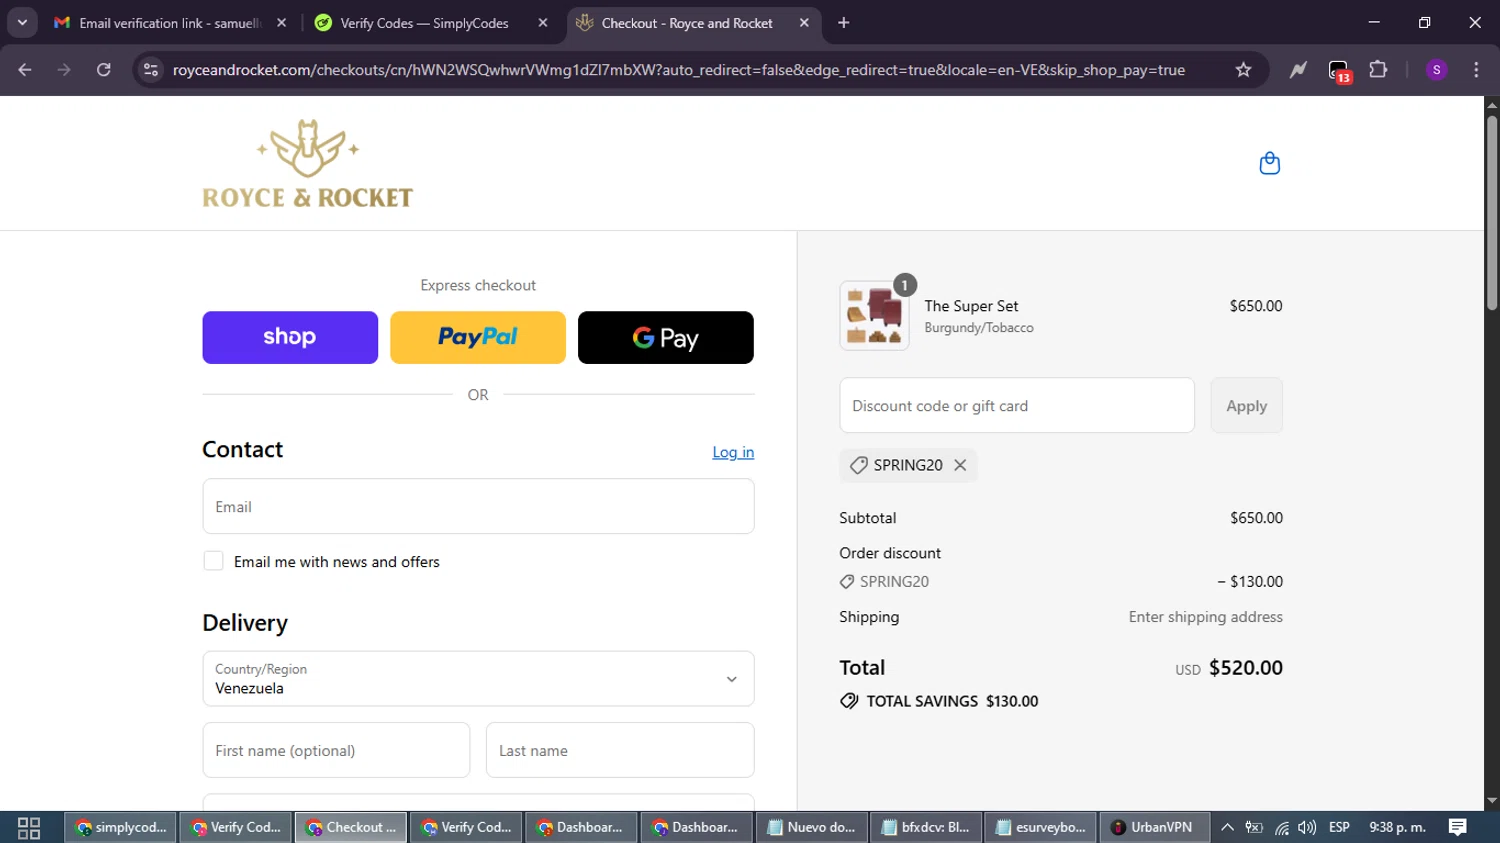
Task: Open the Chrome three-dot menu
Action: pos(1476,70)
